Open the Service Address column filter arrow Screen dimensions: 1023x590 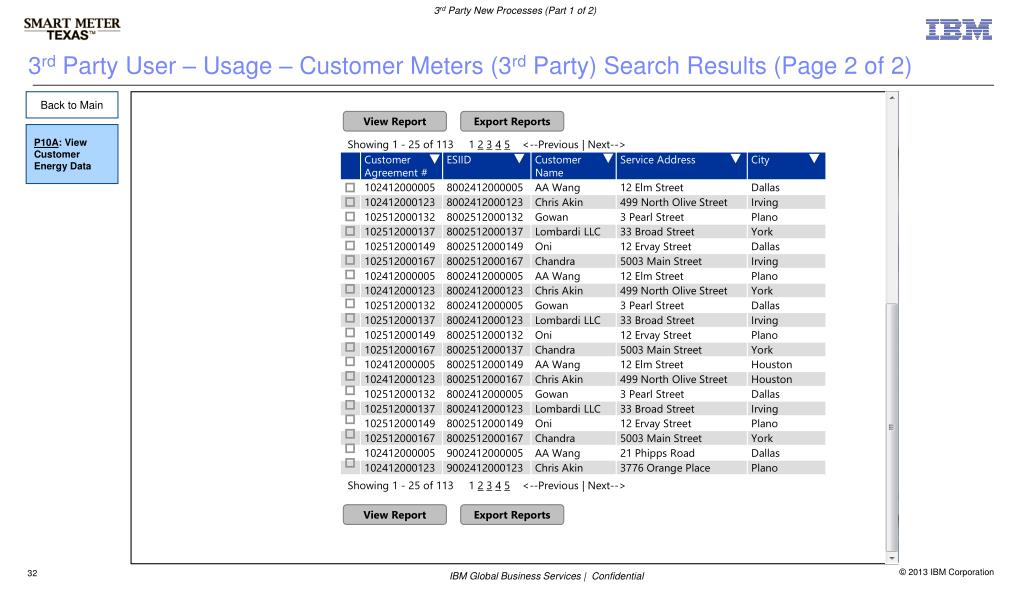[736, 159]
